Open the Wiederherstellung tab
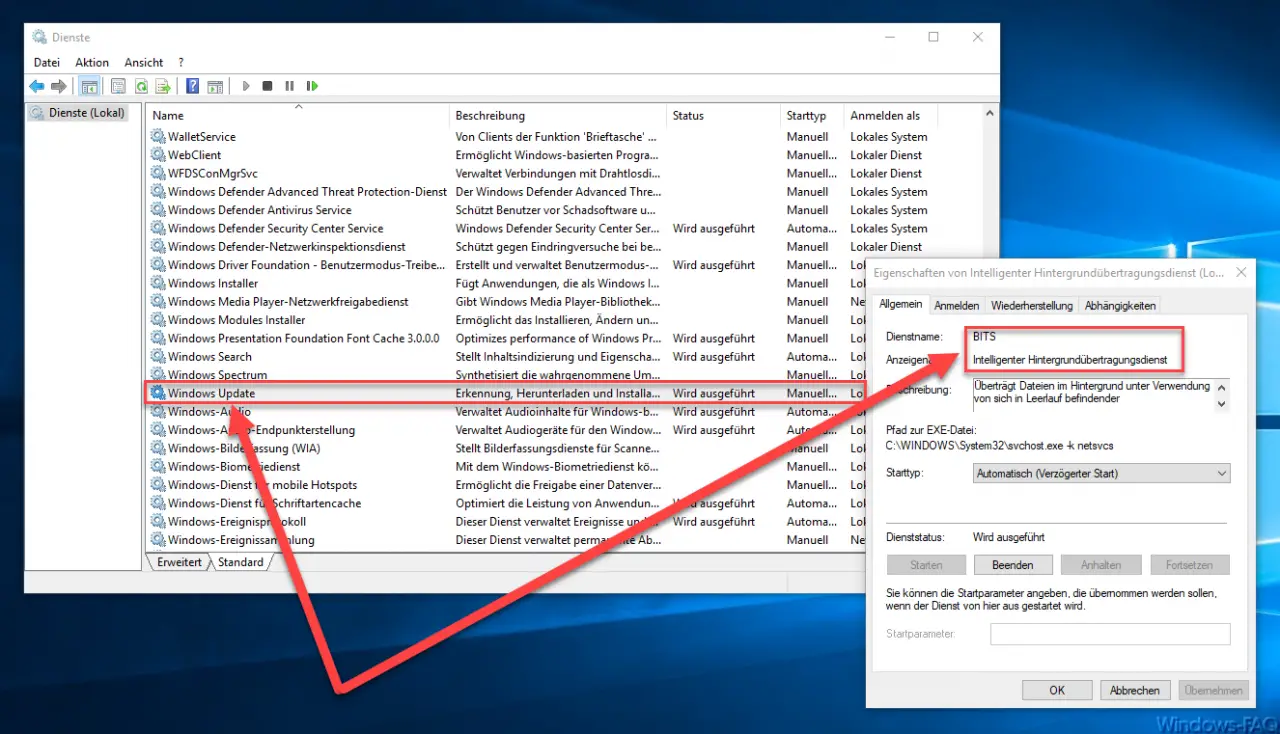 [1032, 305]
